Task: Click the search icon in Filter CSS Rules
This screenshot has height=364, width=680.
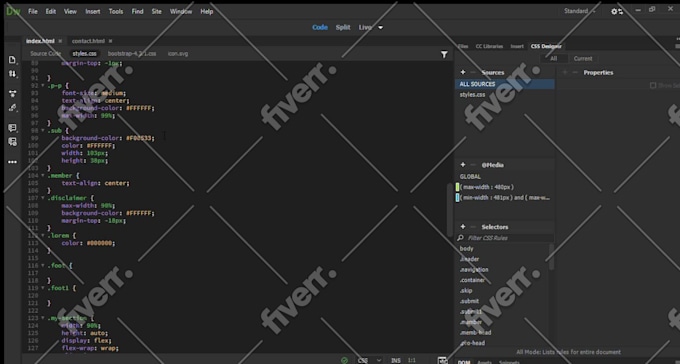Action: point(461,238)
